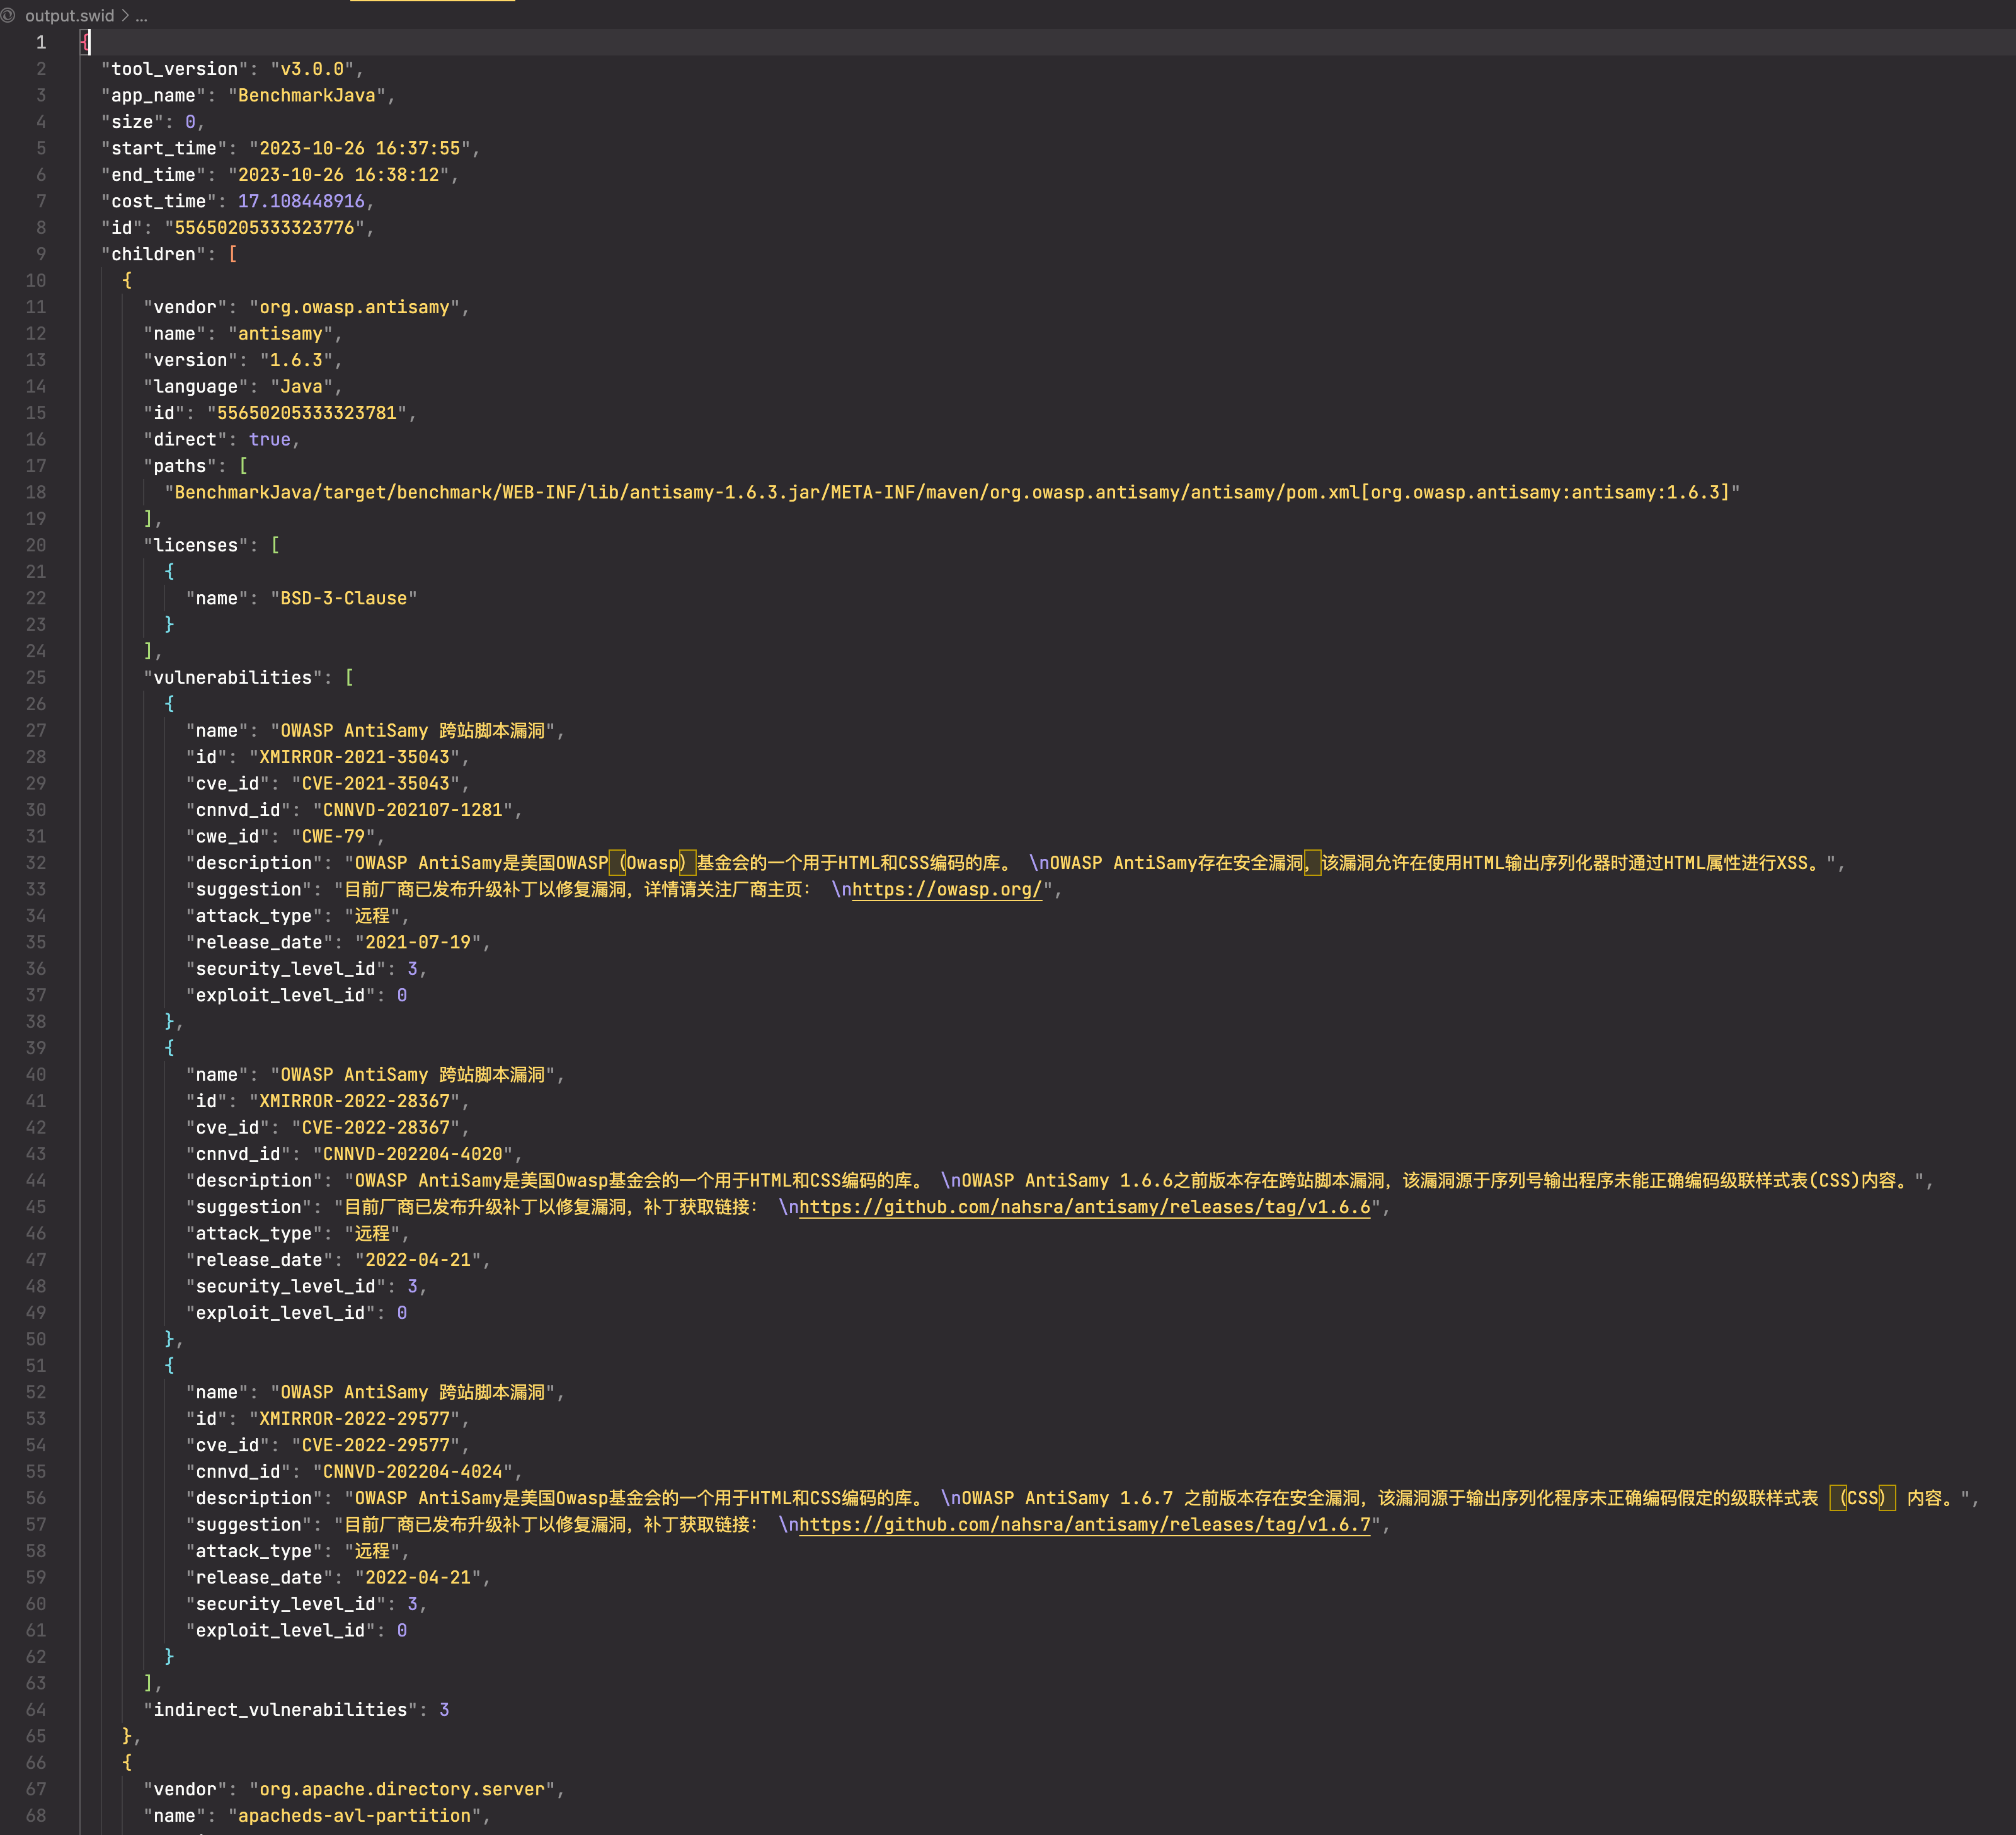Click the cve_id value CVE-2022-28367
The width and height of the screenshot is (2016, 1835).
(375, 1127)
